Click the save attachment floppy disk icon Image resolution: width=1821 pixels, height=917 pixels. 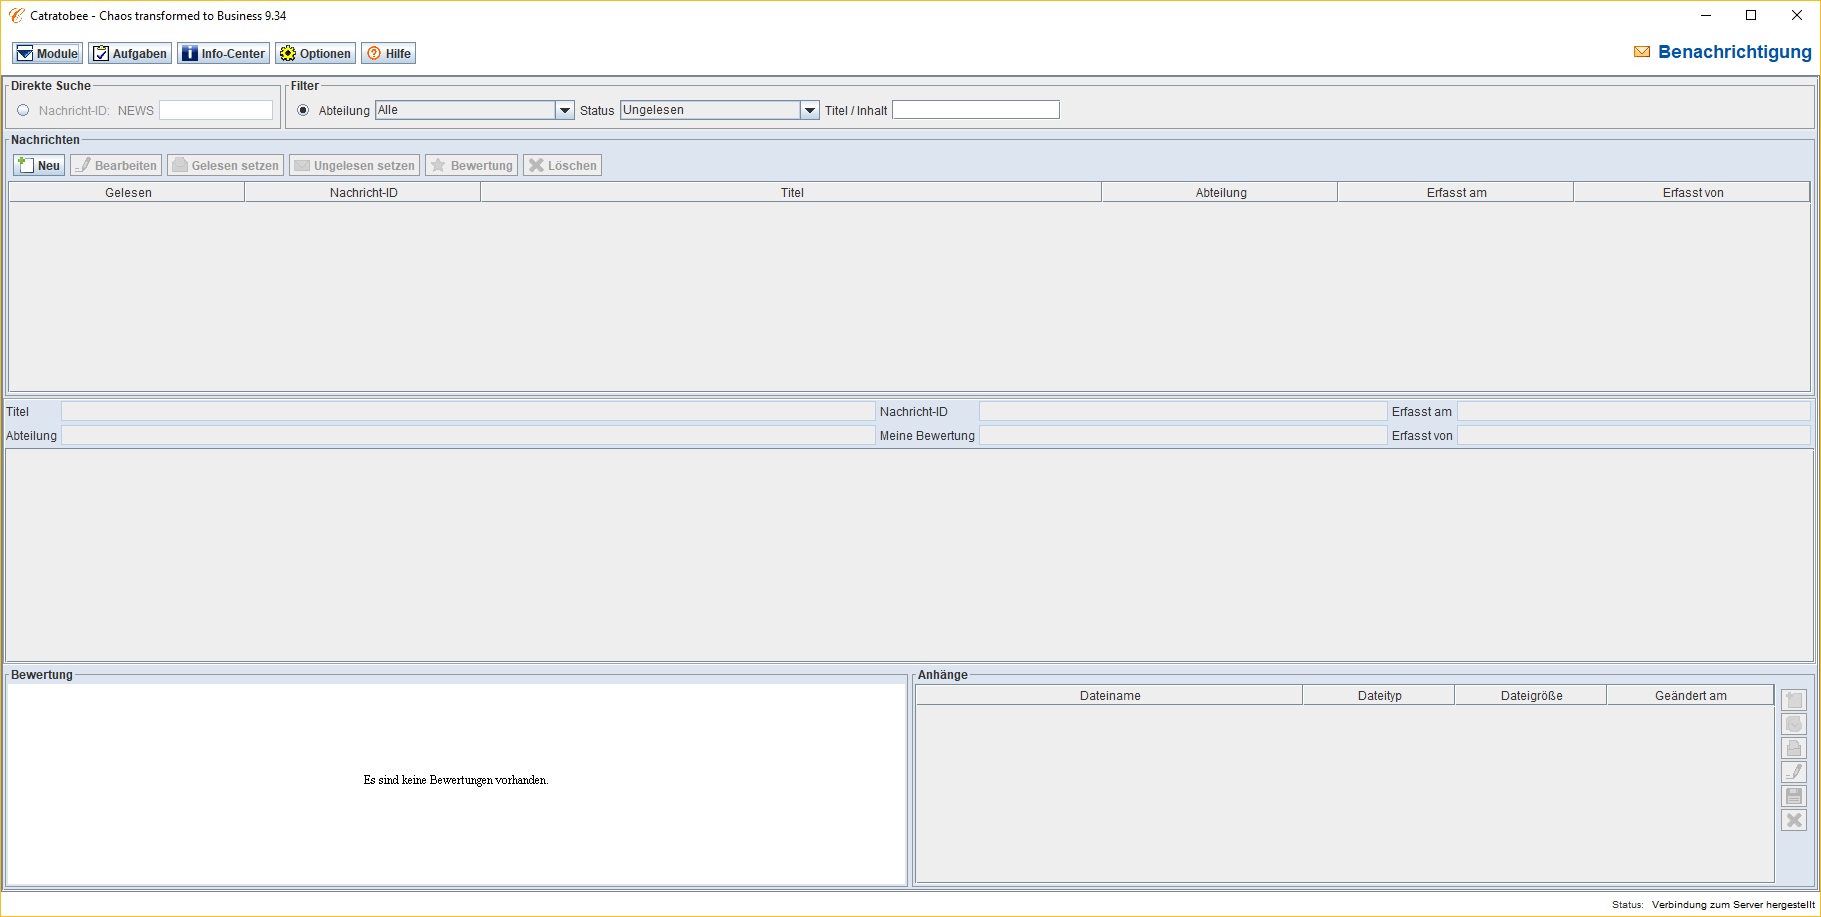click(1794, 797)
